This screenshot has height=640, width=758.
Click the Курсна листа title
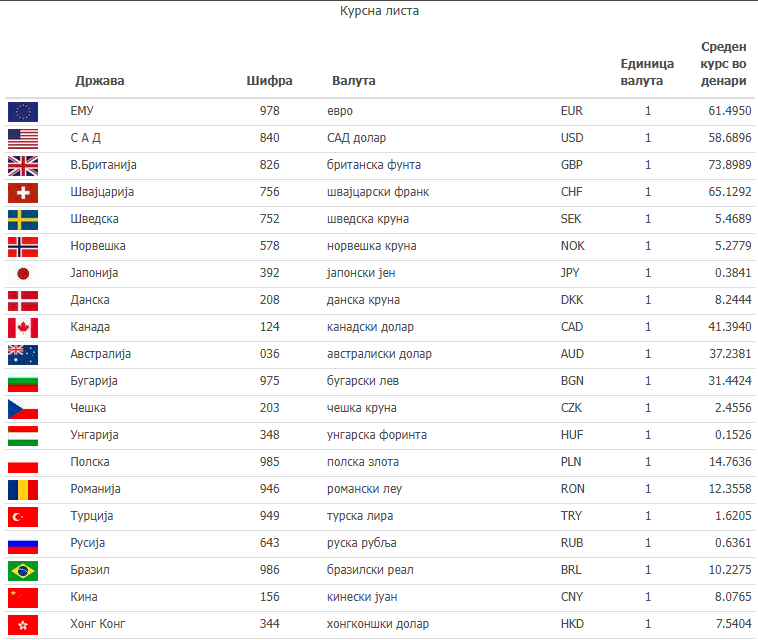tap(379, 12)
